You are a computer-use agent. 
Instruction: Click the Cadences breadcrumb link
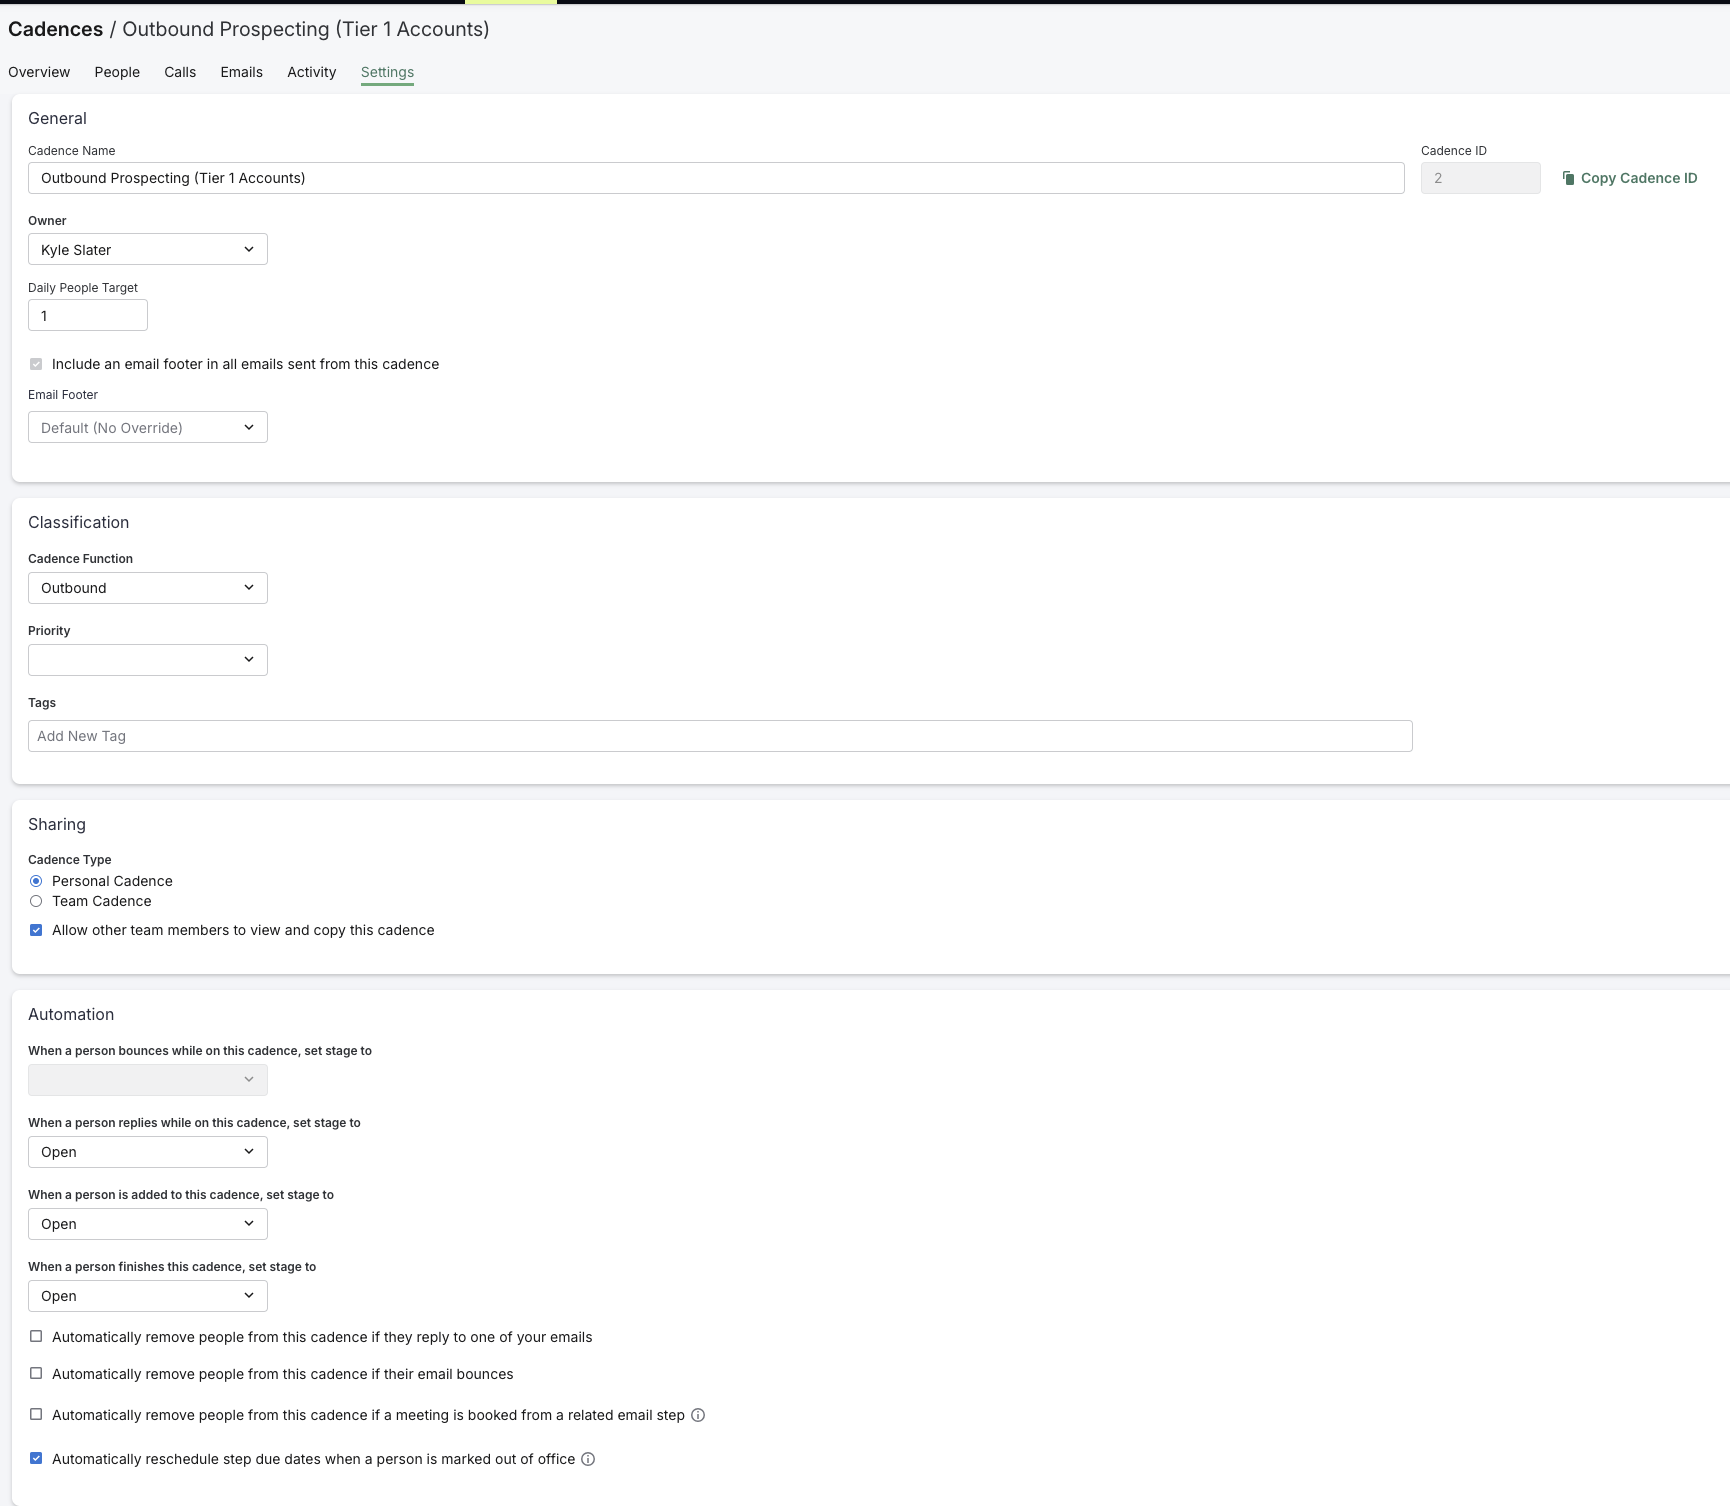tap(55, 29)
